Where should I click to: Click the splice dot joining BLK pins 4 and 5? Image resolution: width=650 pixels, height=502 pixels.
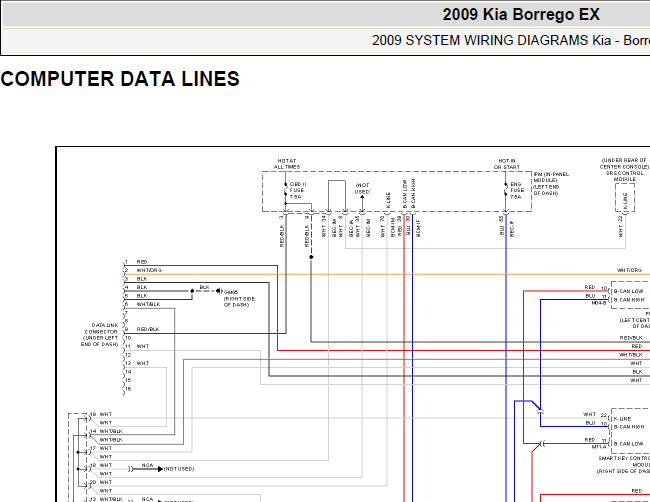click(x=192, y=291)
